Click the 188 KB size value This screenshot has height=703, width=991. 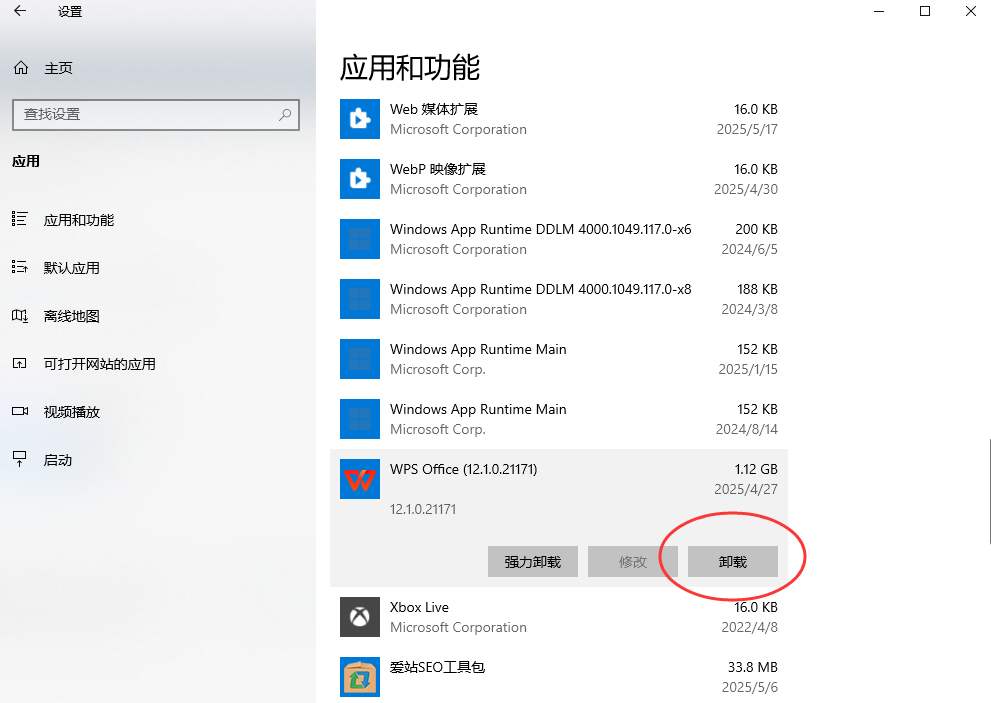point(757,289)
